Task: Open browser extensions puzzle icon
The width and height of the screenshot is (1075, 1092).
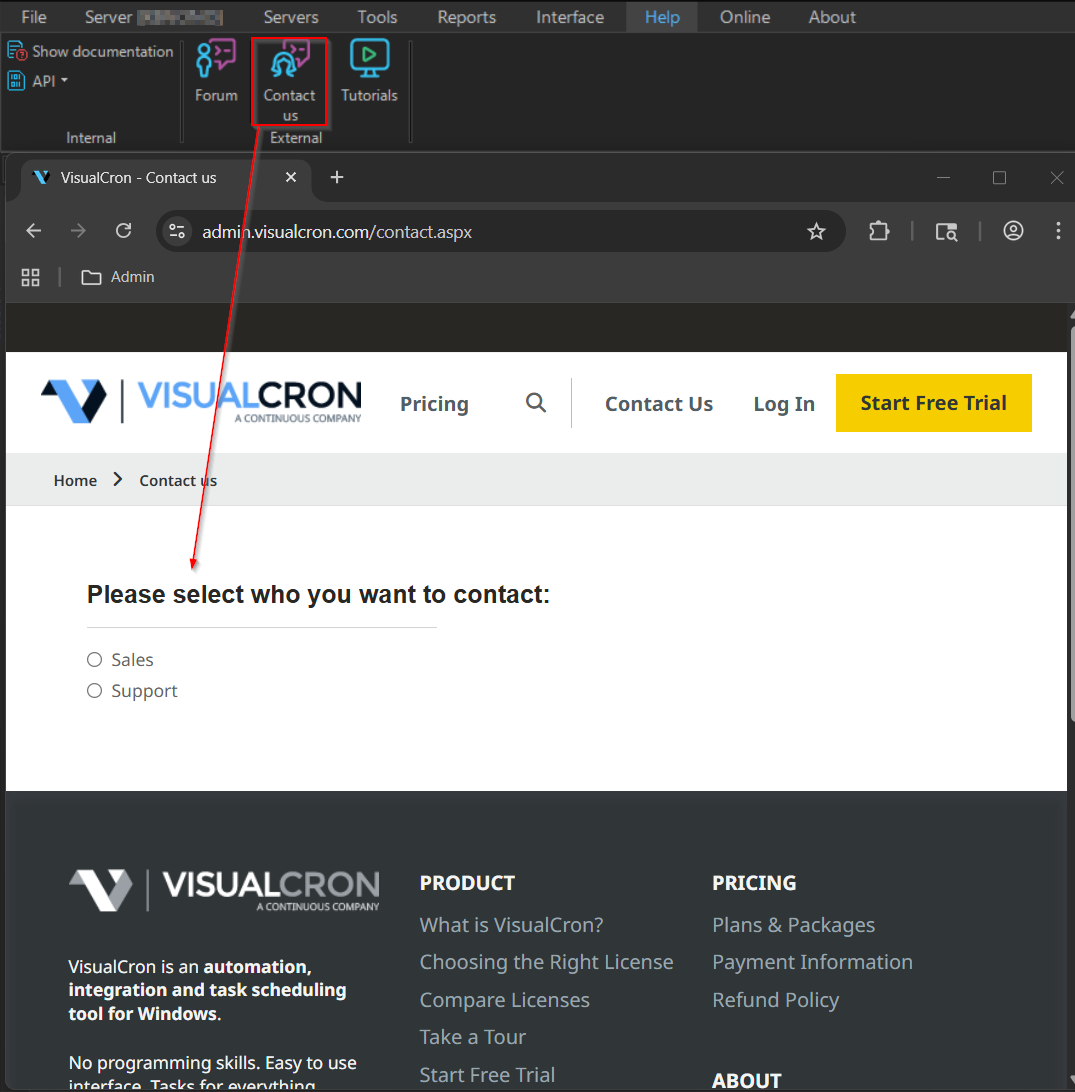Action: [x=878, y=232]
